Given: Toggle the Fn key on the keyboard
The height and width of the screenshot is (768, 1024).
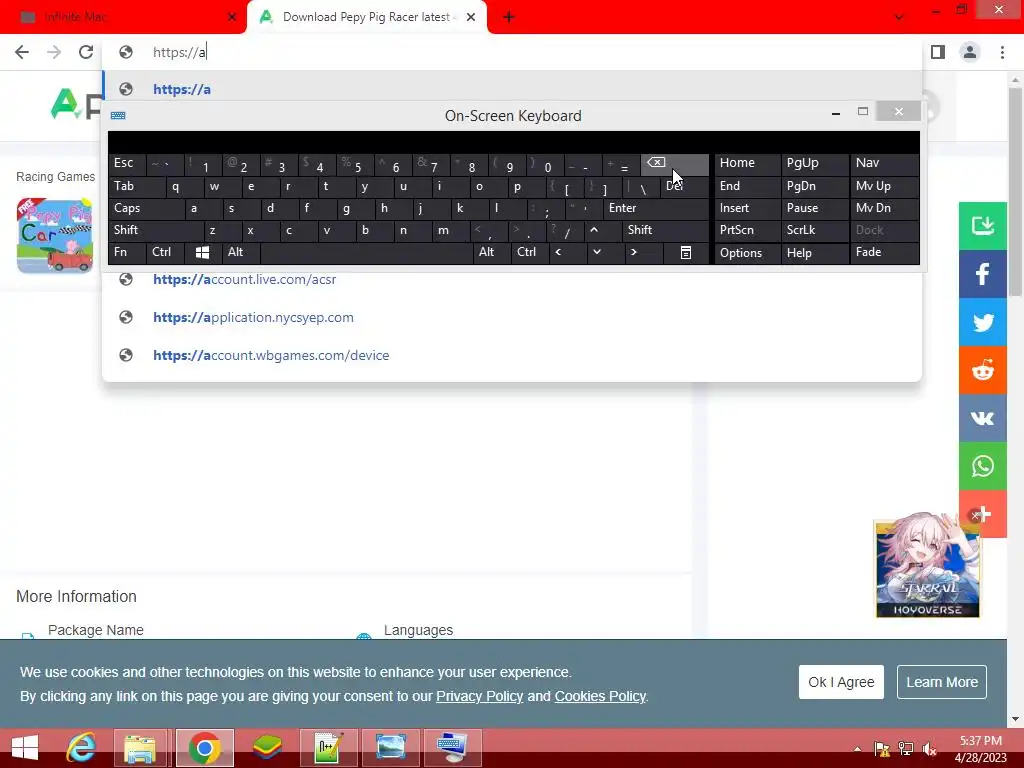Looking at the screenshot, I should click(x=127, y=252).
